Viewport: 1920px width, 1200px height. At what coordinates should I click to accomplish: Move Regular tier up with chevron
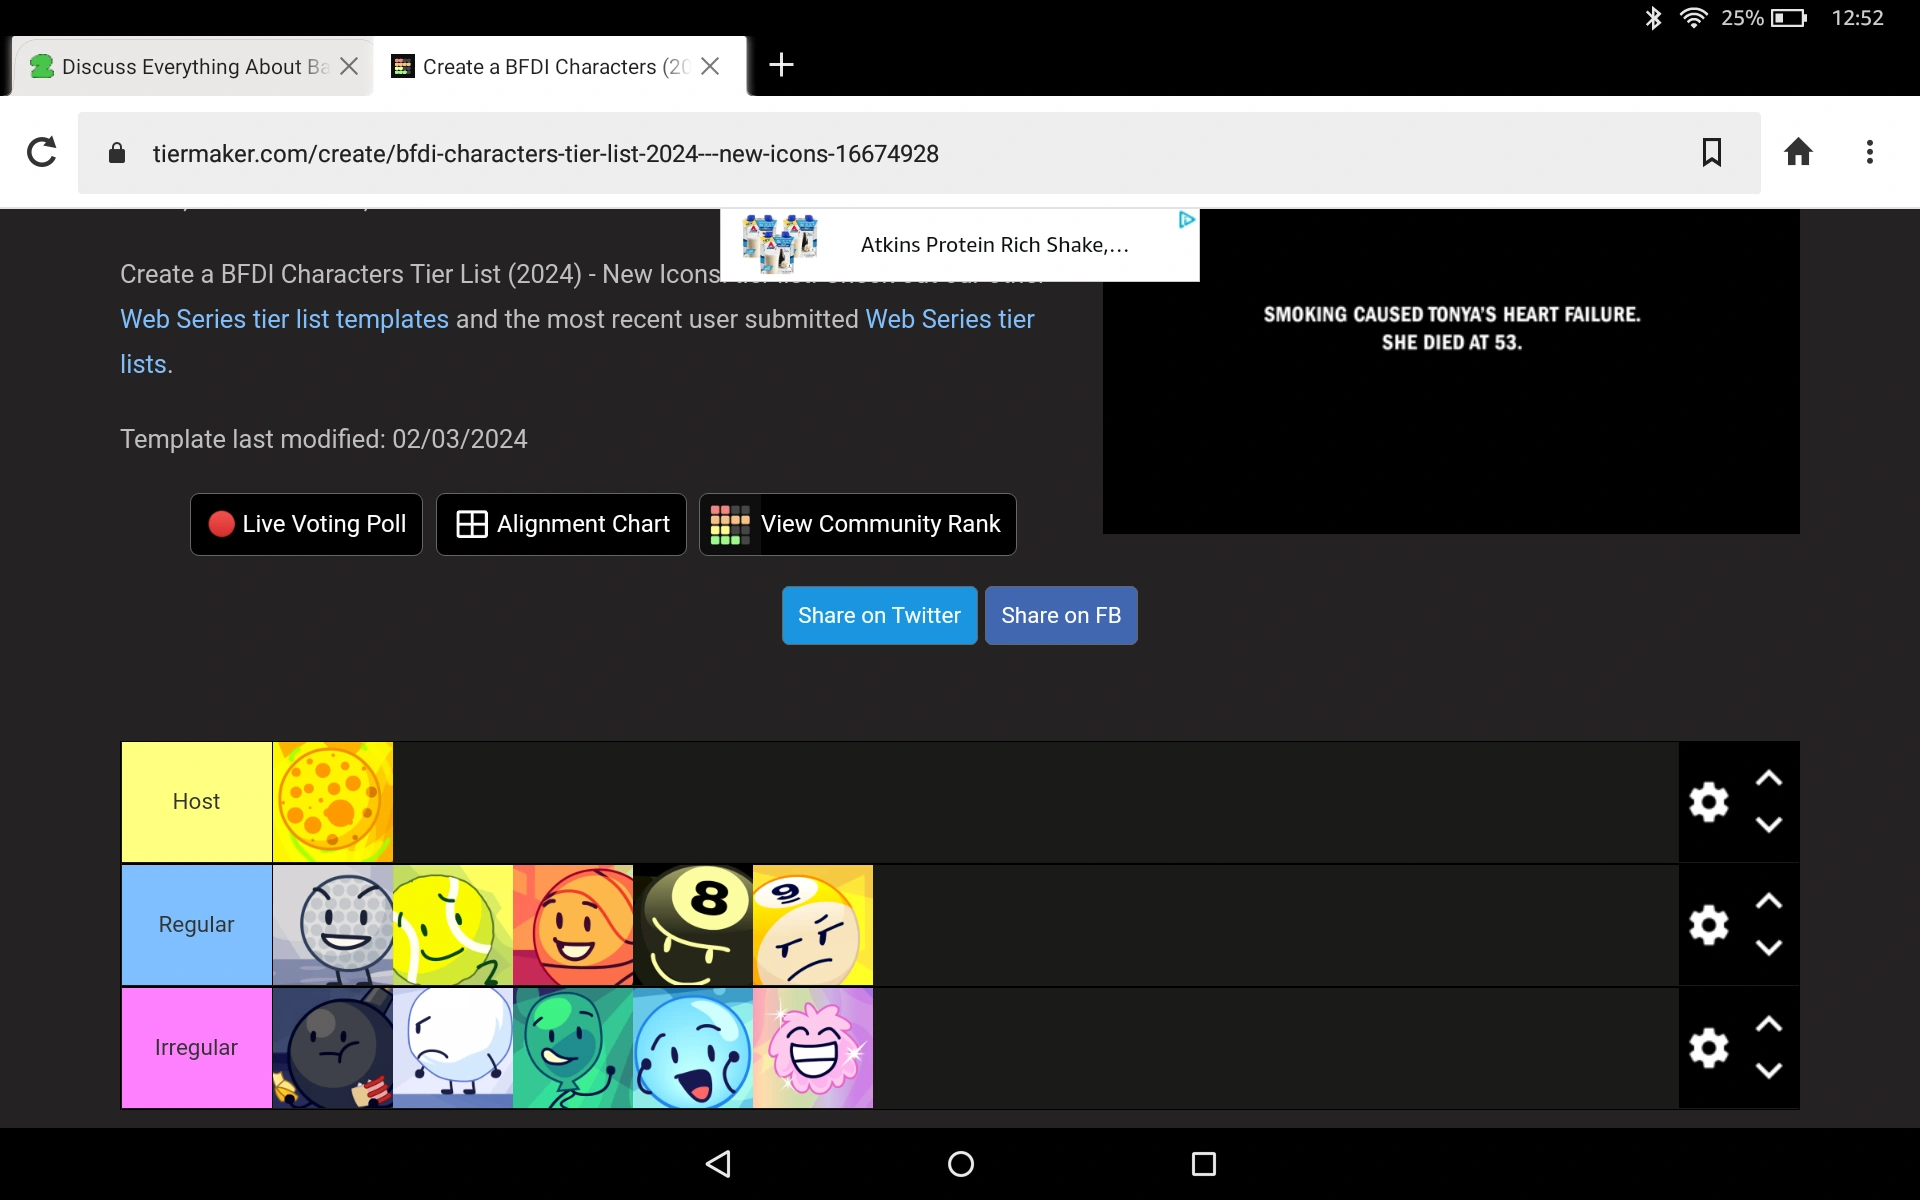(x=1768, y=901)
